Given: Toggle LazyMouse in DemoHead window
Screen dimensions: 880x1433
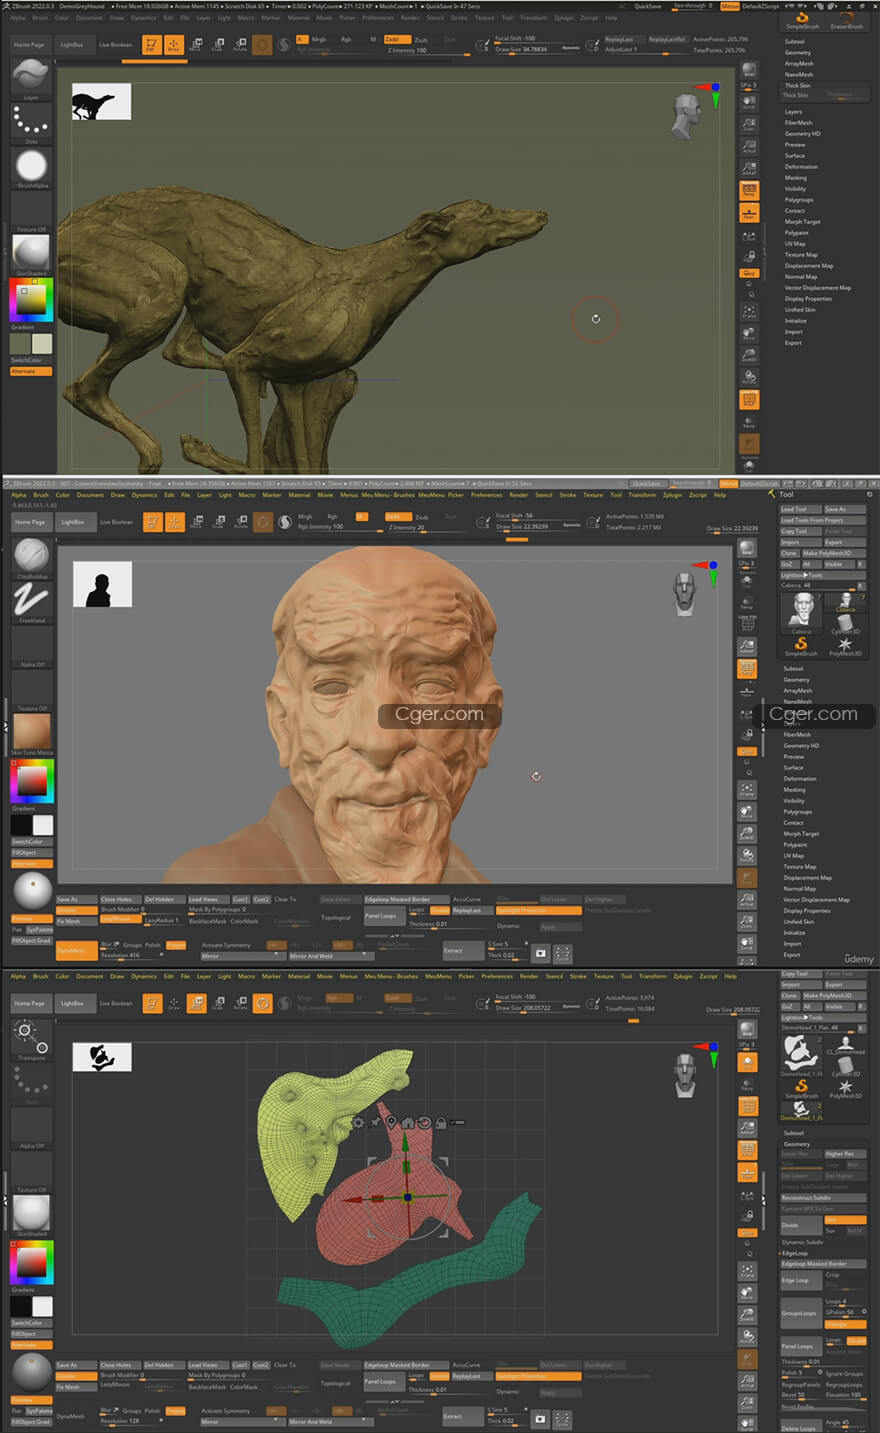Looking at the screenshot, I should pyautogui.click(x=116, y=1385).
